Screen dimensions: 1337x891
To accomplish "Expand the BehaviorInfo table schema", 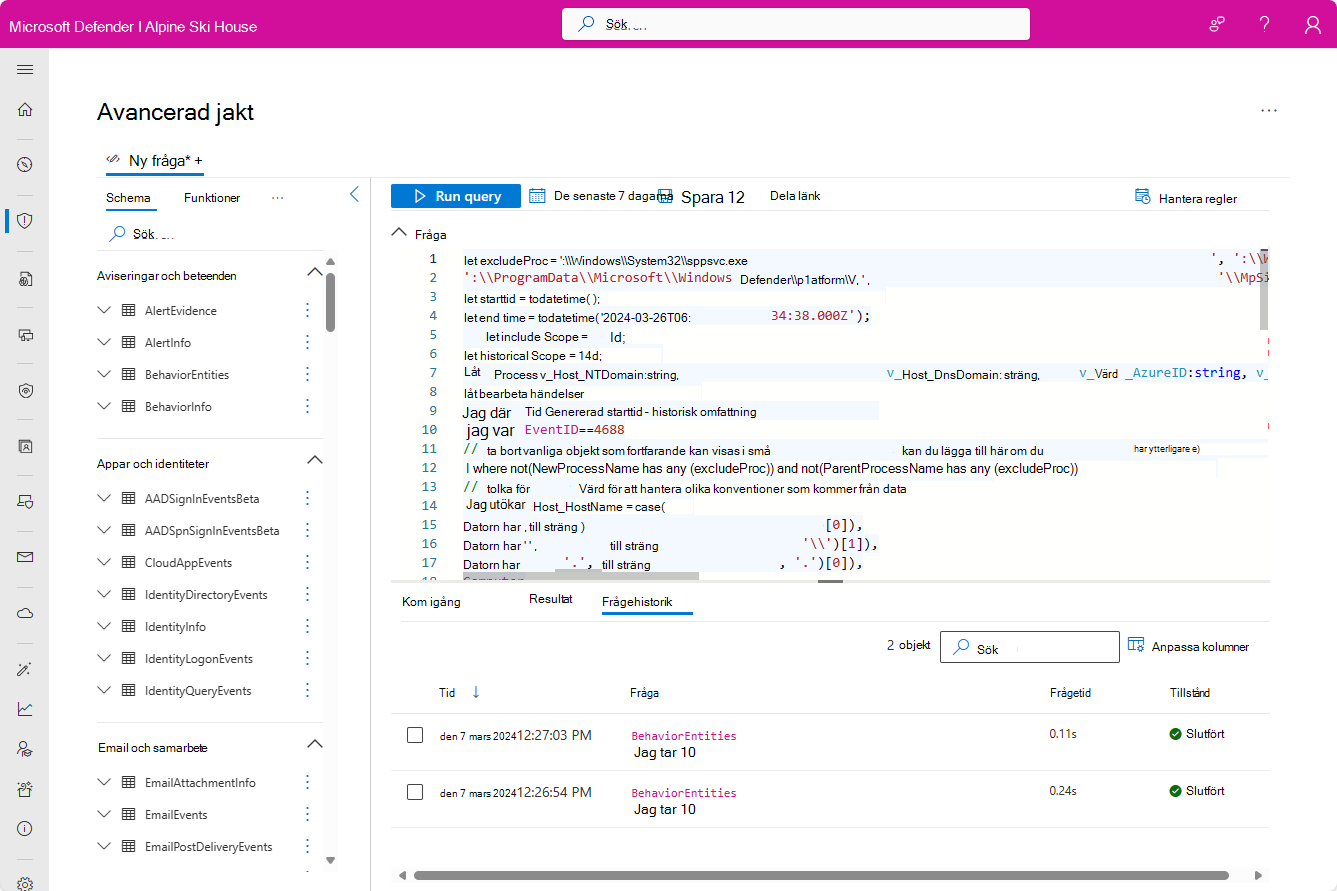I will point(104,407).
